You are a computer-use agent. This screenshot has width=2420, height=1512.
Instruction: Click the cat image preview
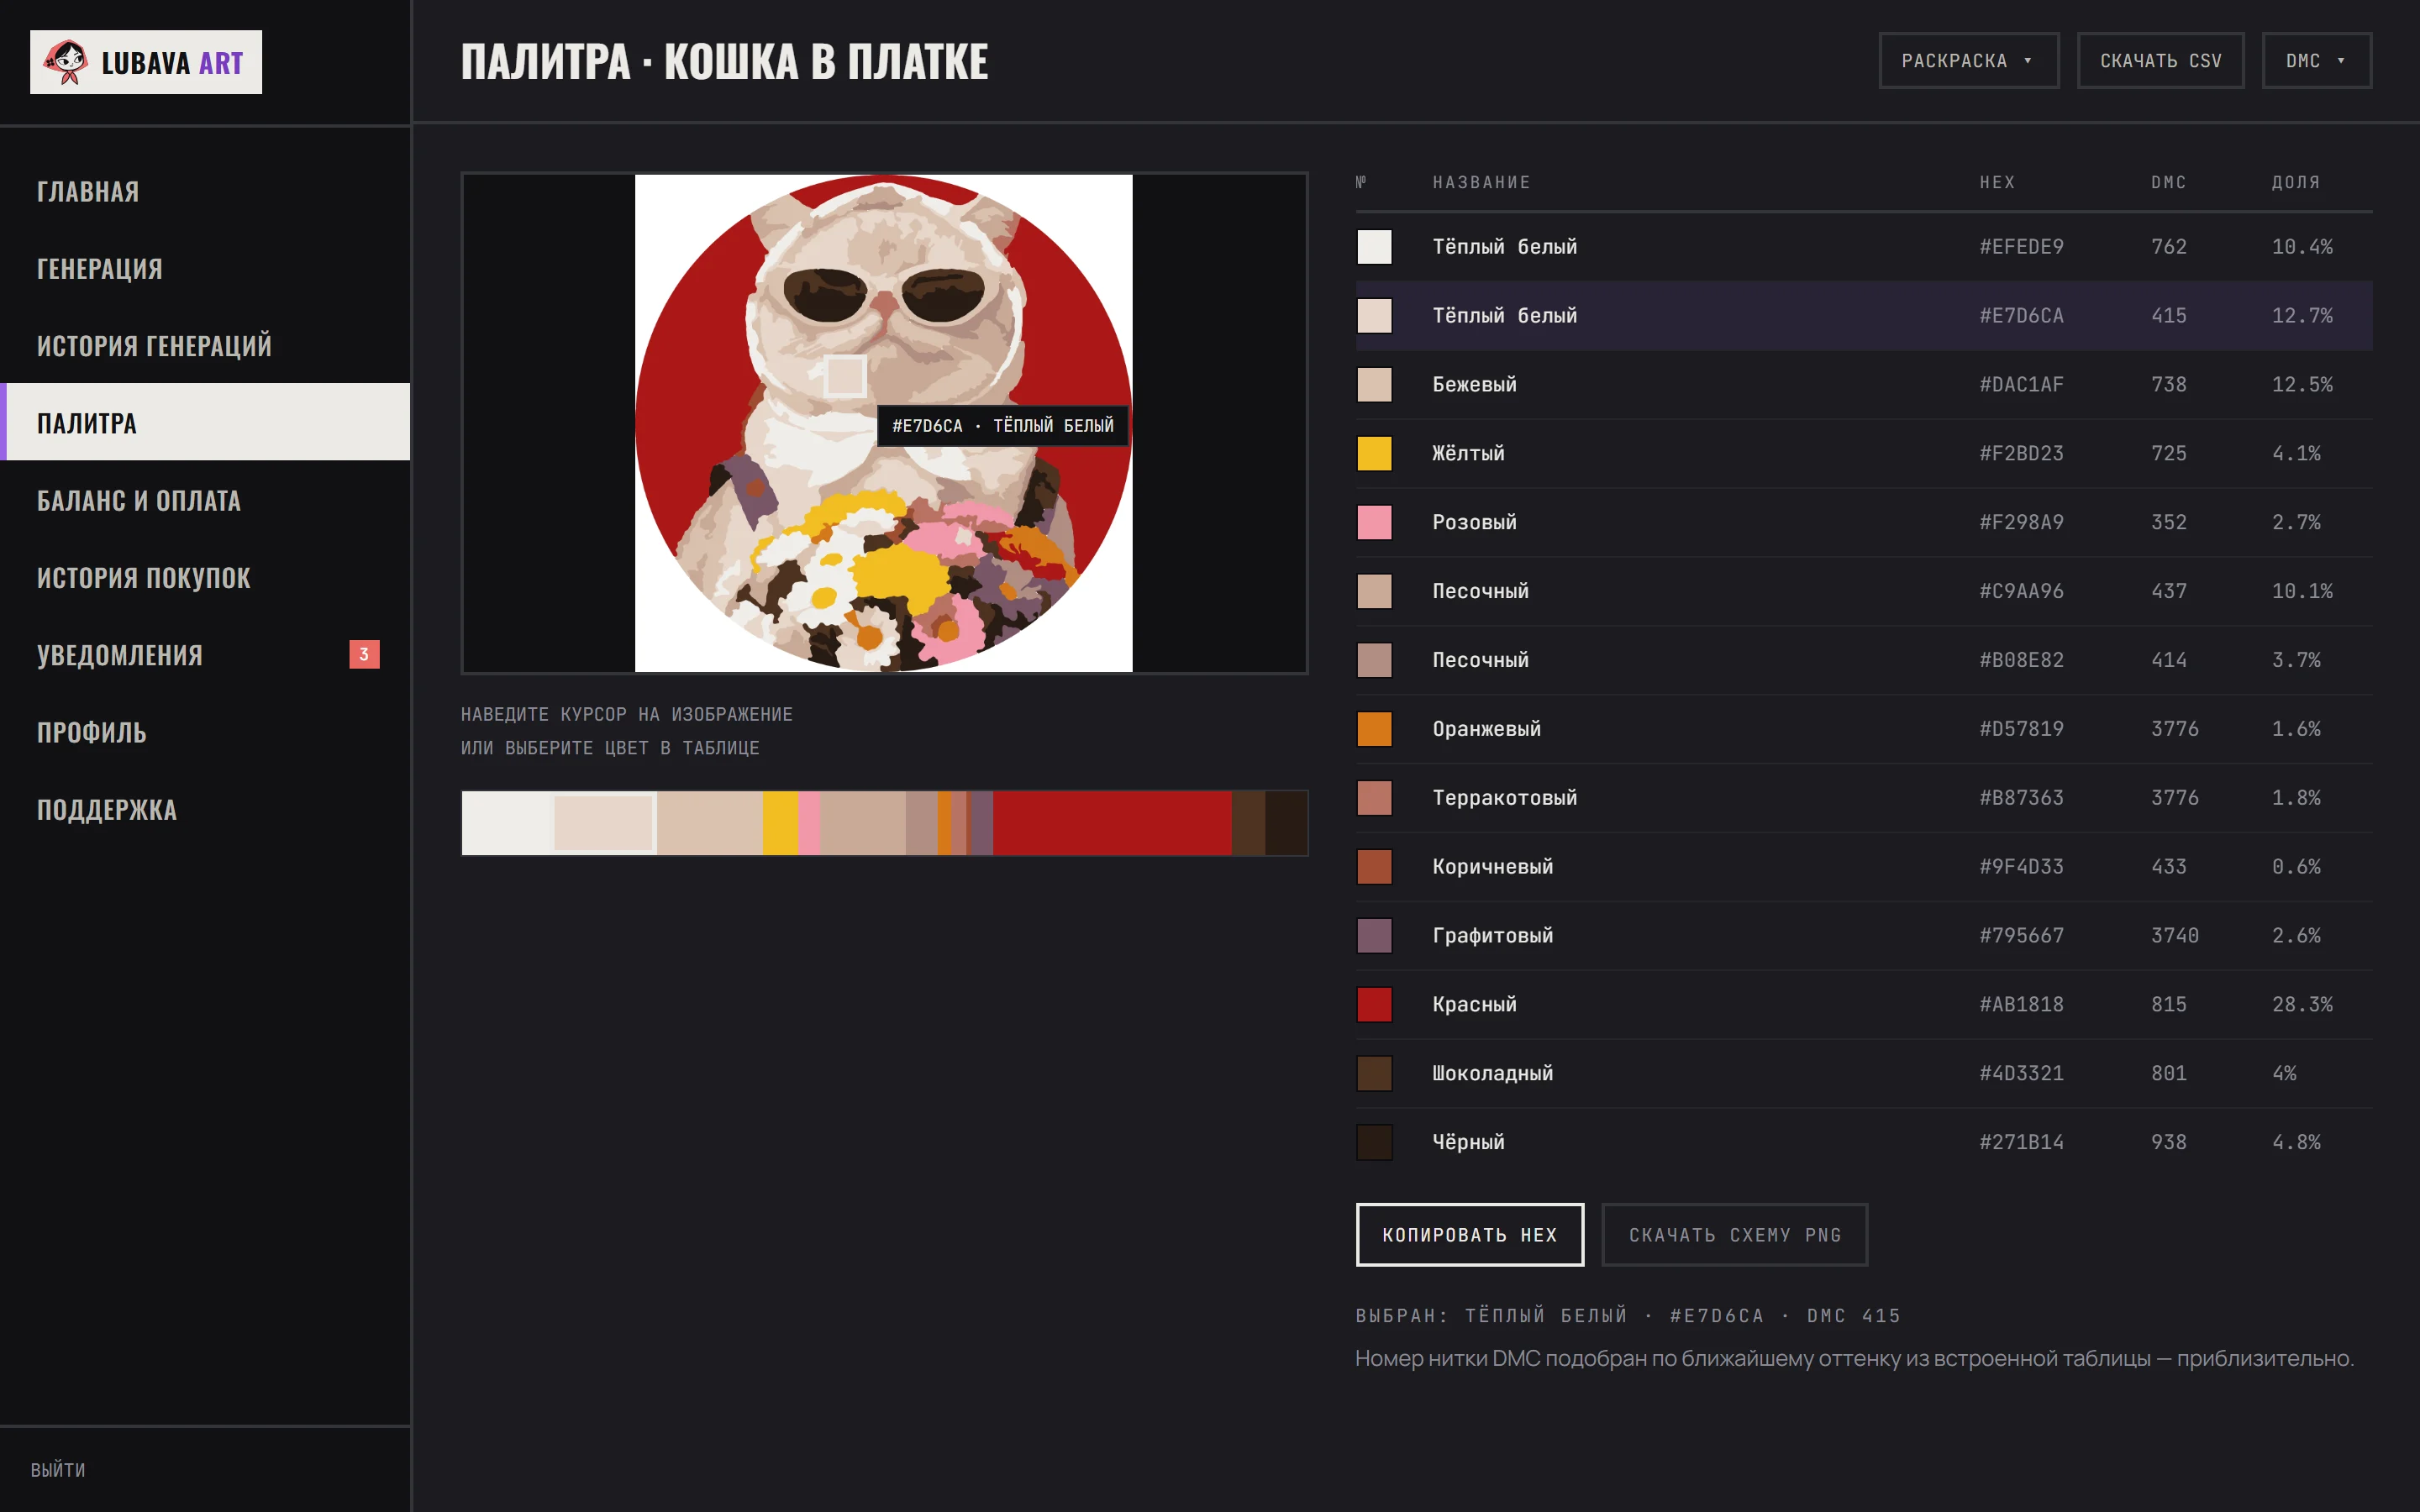pos(884,423)
